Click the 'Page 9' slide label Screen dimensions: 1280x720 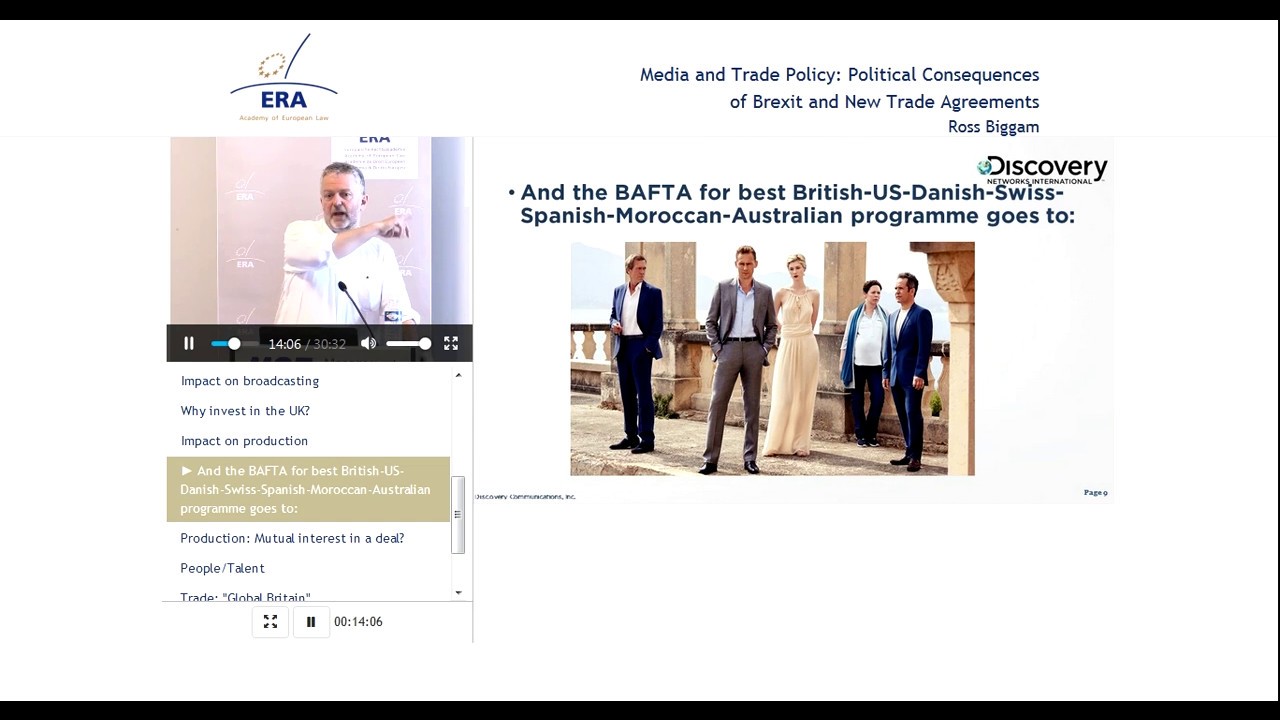[x=1095, y=492]
